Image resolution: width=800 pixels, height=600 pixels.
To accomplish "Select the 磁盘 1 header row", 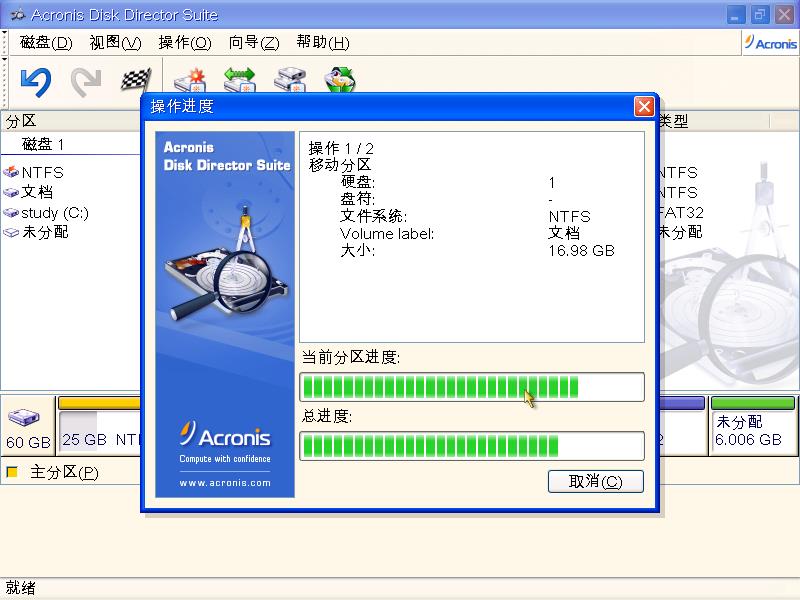I will tap(70, 144).
